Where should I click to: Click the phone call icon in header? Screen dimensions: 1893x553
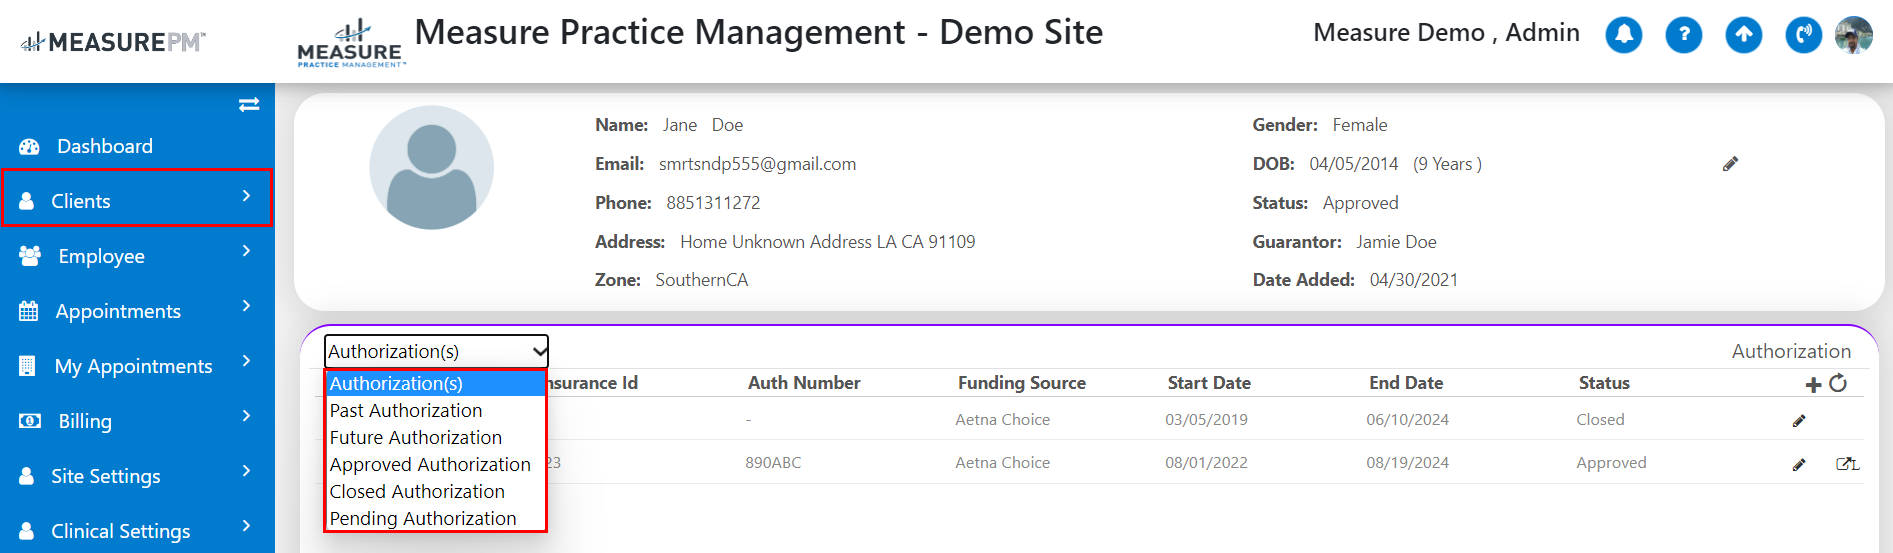click(x=1803, y=35)
